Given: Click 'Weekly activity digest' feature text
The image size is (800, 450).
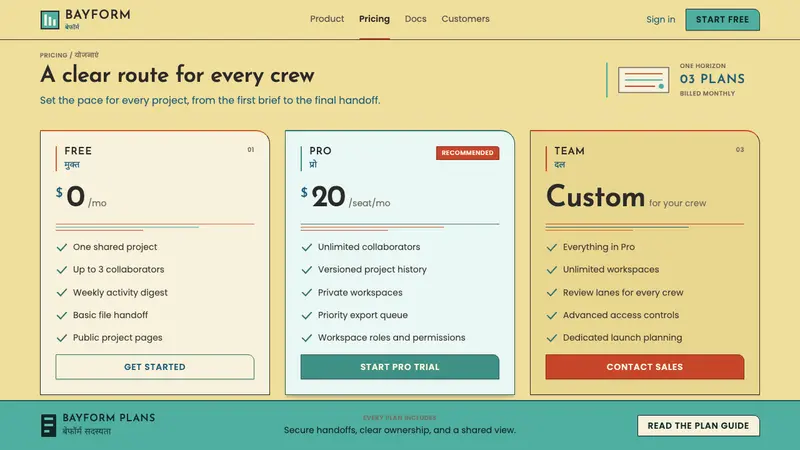Looking at the screenshot, I should click(120, 293).
